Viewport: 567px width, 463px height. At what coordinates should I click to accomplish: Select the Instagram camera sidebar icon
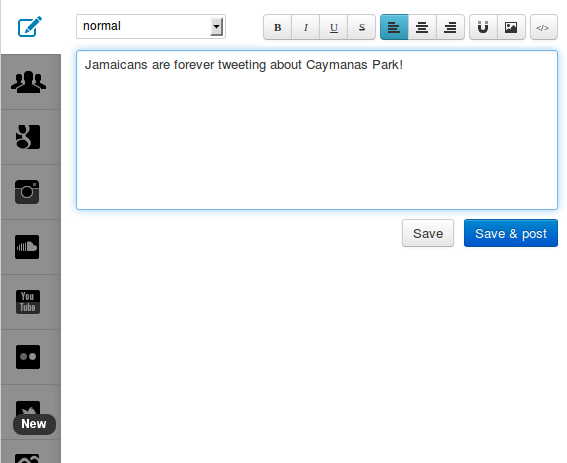coord(27,192)
